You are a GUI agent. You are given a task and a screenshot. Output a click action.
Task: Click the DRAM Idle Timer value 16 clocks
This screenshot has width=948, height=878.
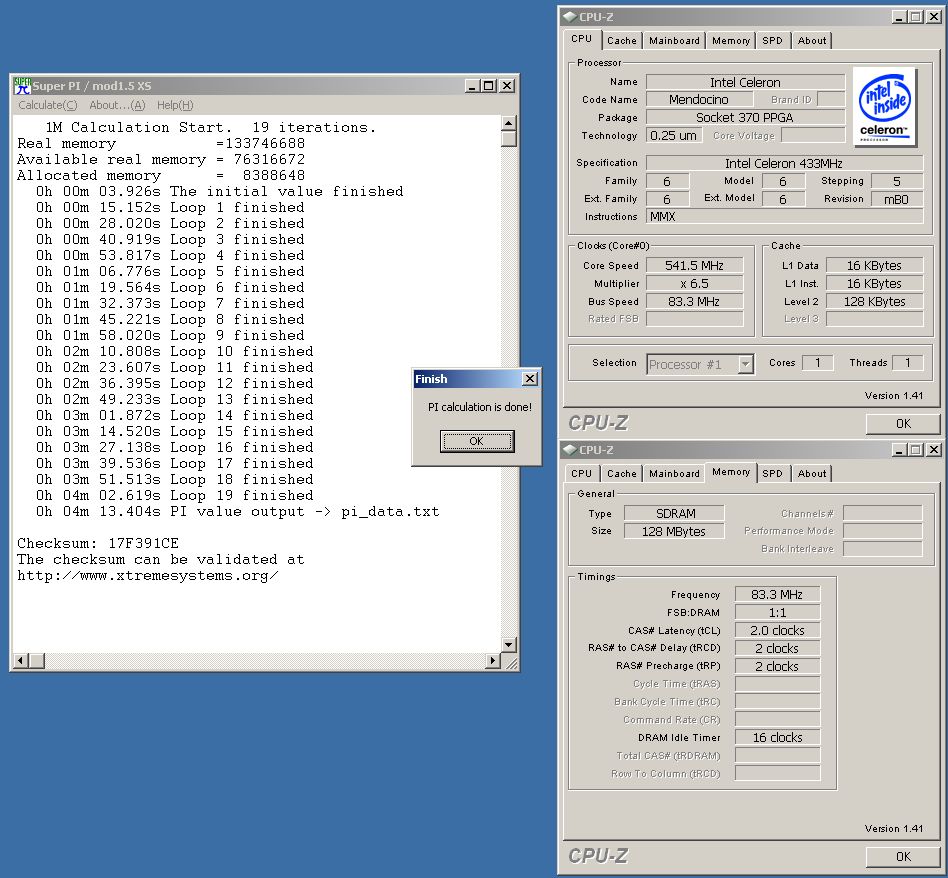778,738
